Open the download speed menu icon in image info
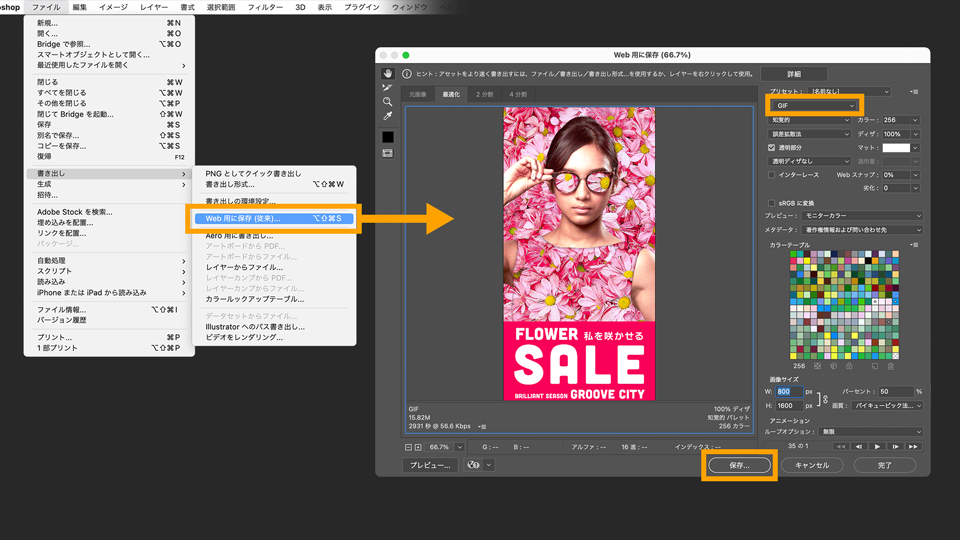Image resolution: width=960 pixels, height=540 pixels. tap(482, 427)
